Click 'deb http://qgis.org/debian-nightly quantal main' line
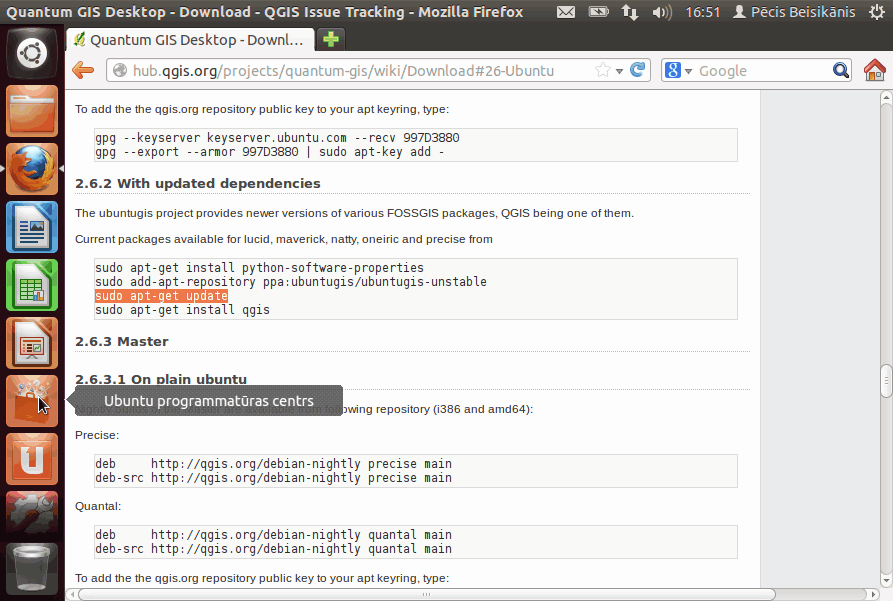Screen dimensions: 893x601 click(273, 535)
